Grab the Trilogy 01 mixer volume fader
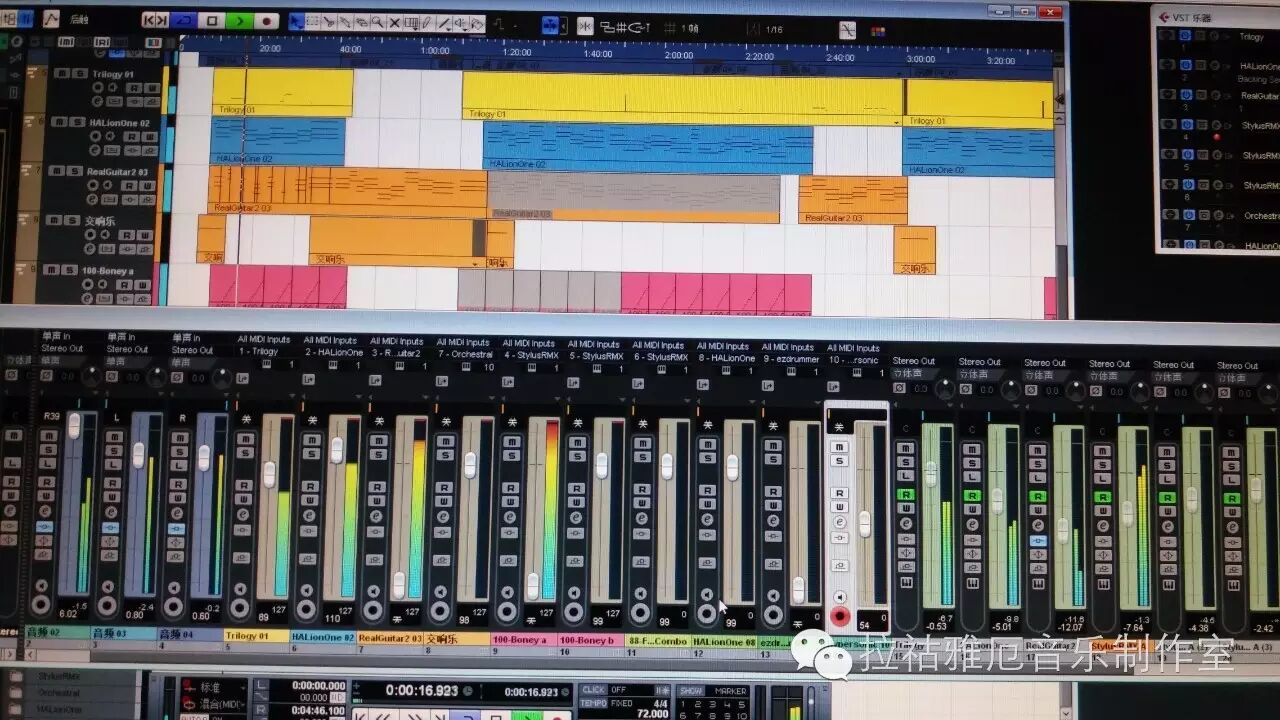1280x720 pixels. pyautogui.click(x=269, y=474)
